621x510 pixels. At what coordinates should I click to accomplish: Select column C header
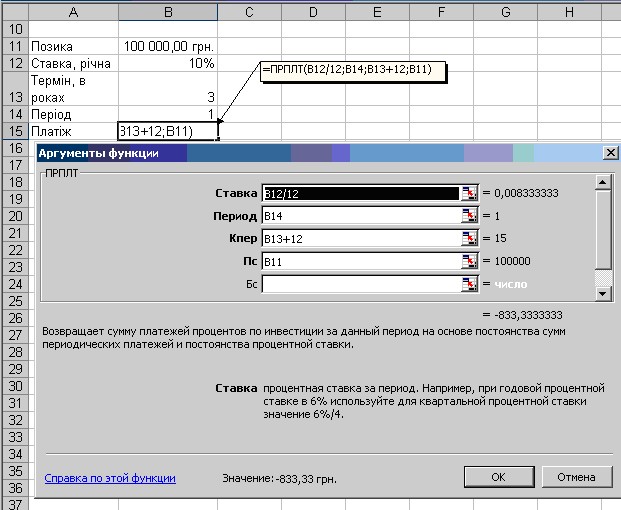click(248, 11)
